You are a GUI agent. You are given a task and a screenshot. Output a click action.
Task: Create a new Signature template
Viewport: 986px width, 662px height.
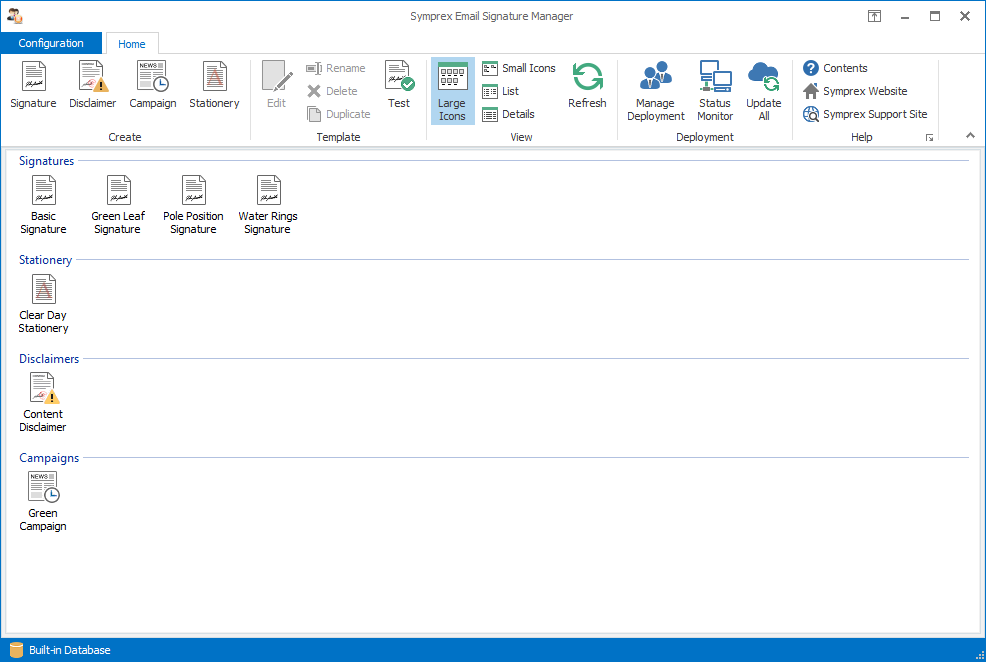[x=33, y=86]
